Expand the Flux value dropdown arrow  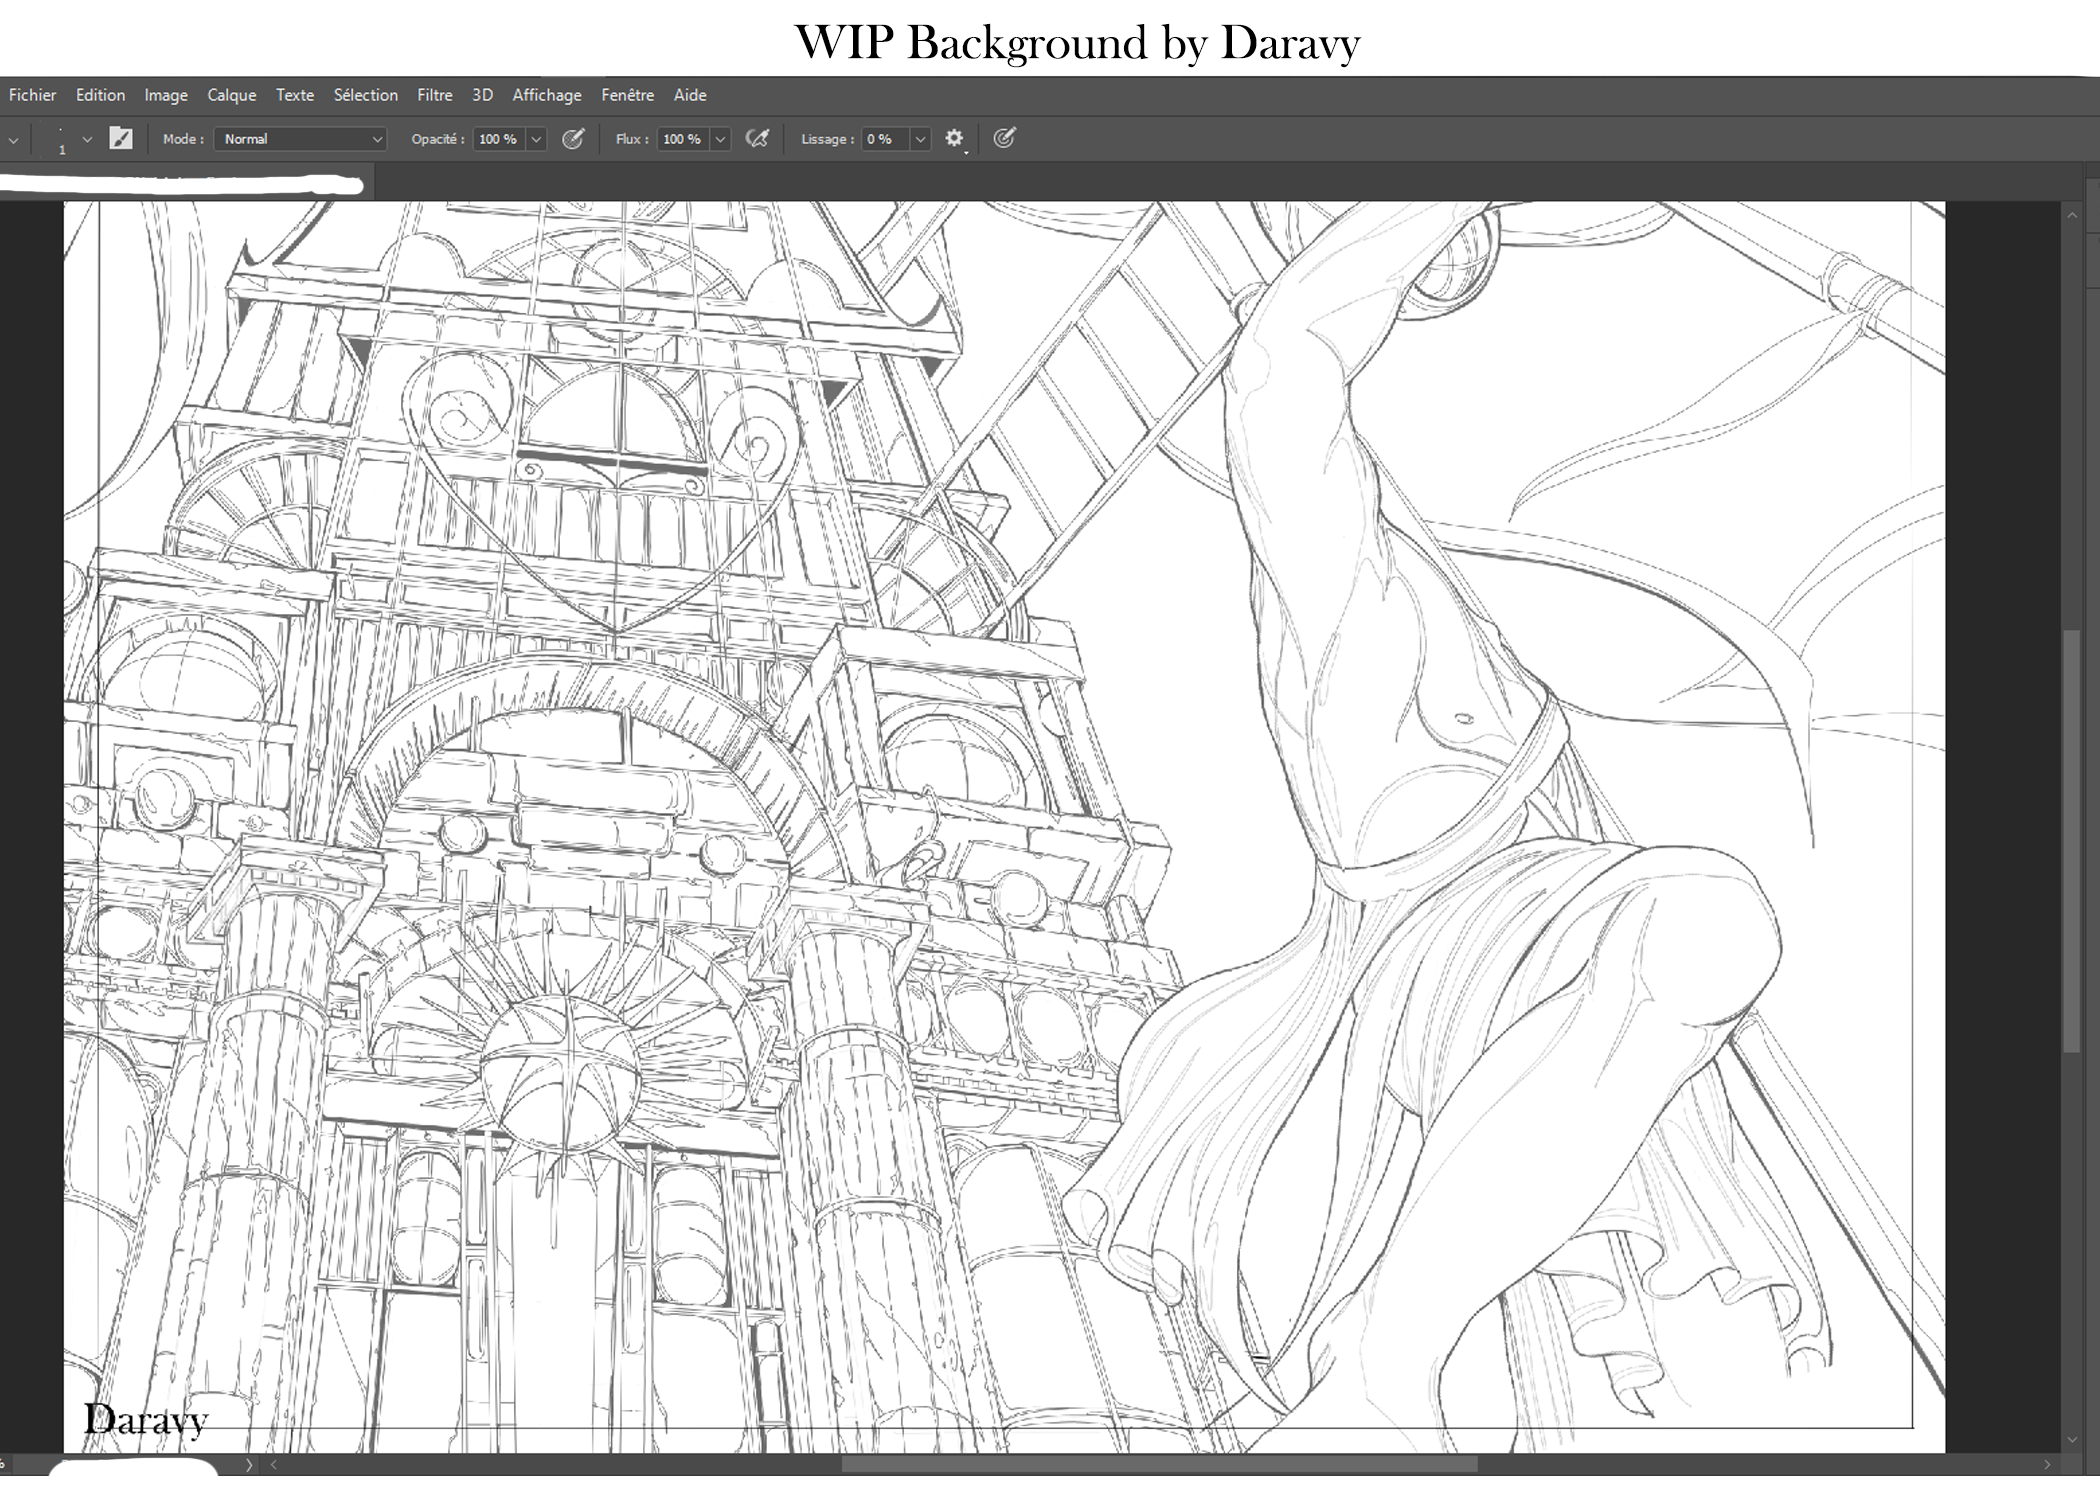coord(720,139)
